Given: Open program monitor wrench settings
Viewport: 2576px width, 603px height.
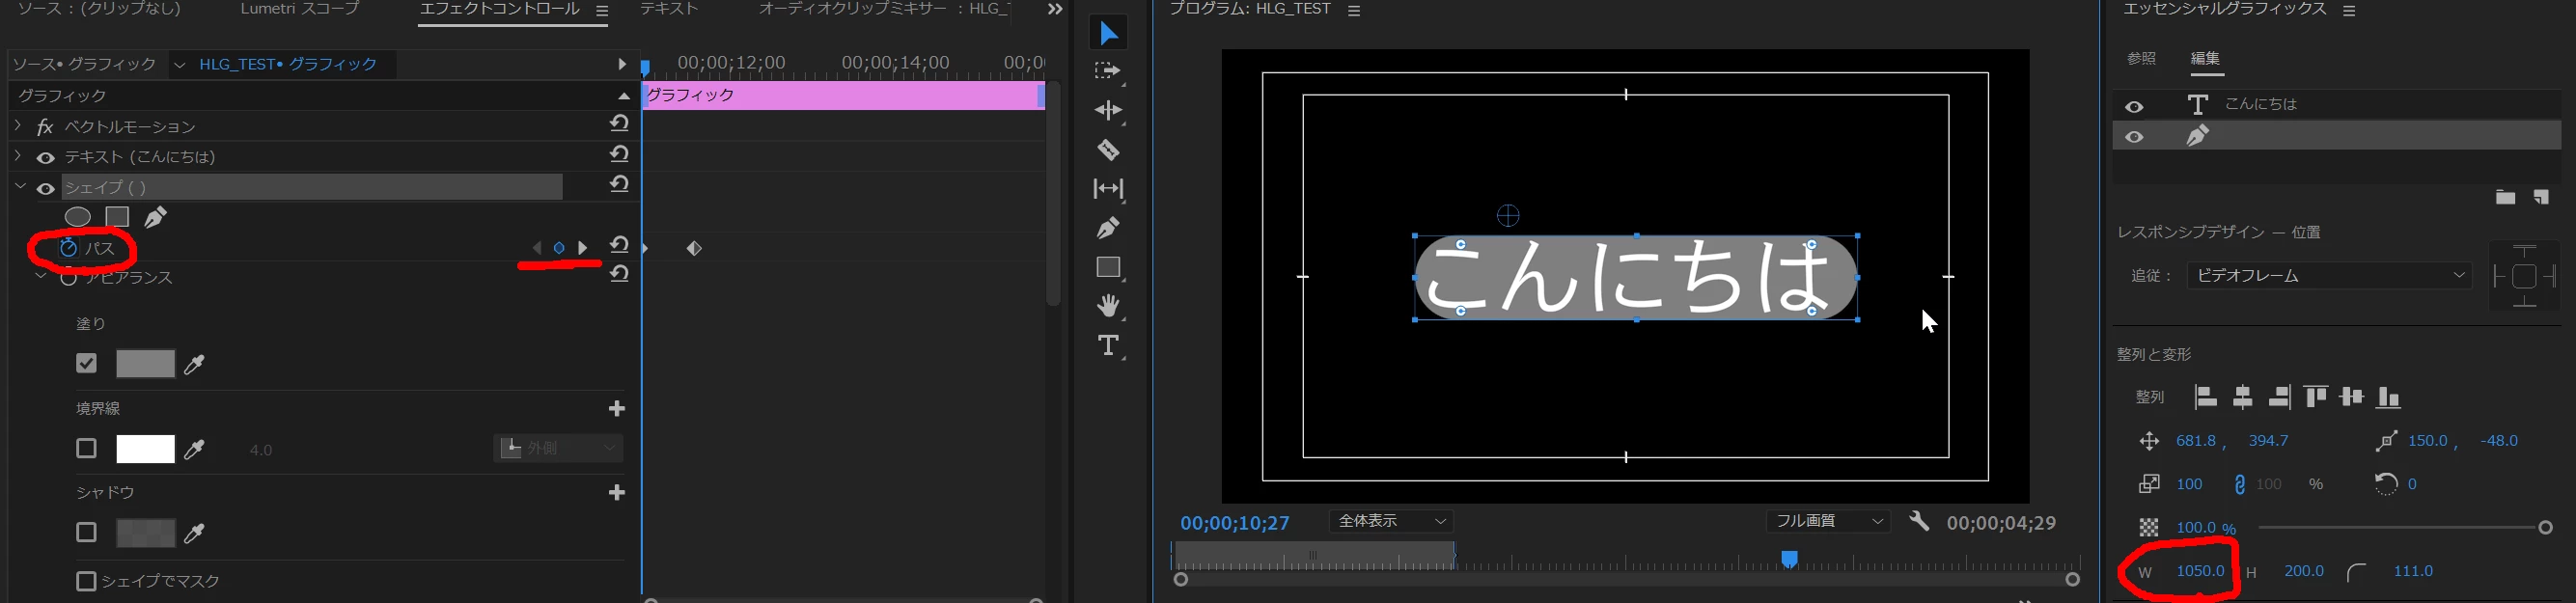Looking at the screenshot, I should coord(1919,521).
